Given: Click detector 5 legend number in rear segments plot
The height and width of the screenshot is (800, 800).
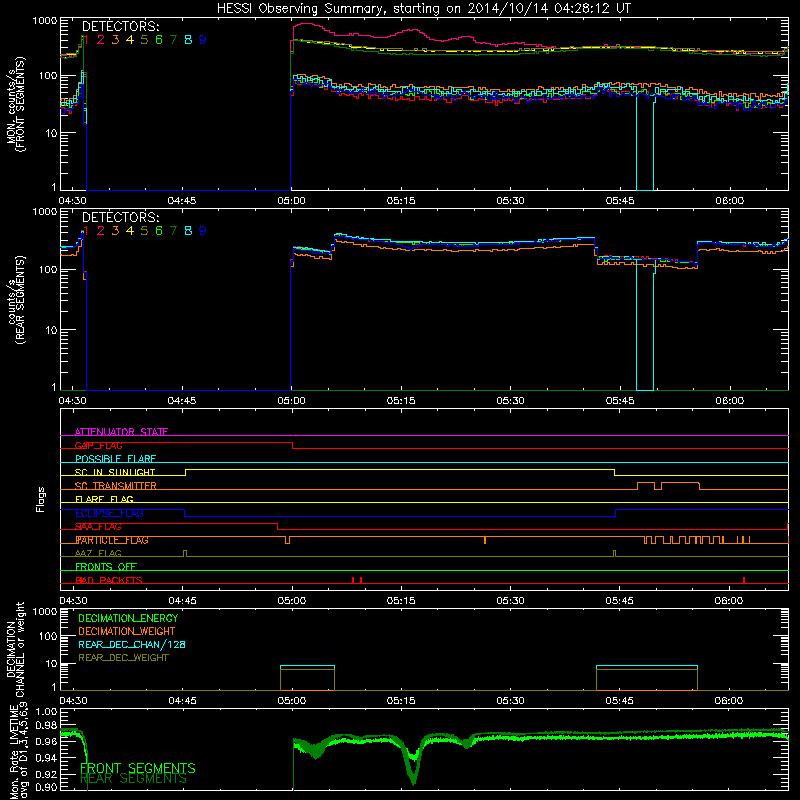Looking at the screenshot, I should pyautogui.click(x=144, y=231).
